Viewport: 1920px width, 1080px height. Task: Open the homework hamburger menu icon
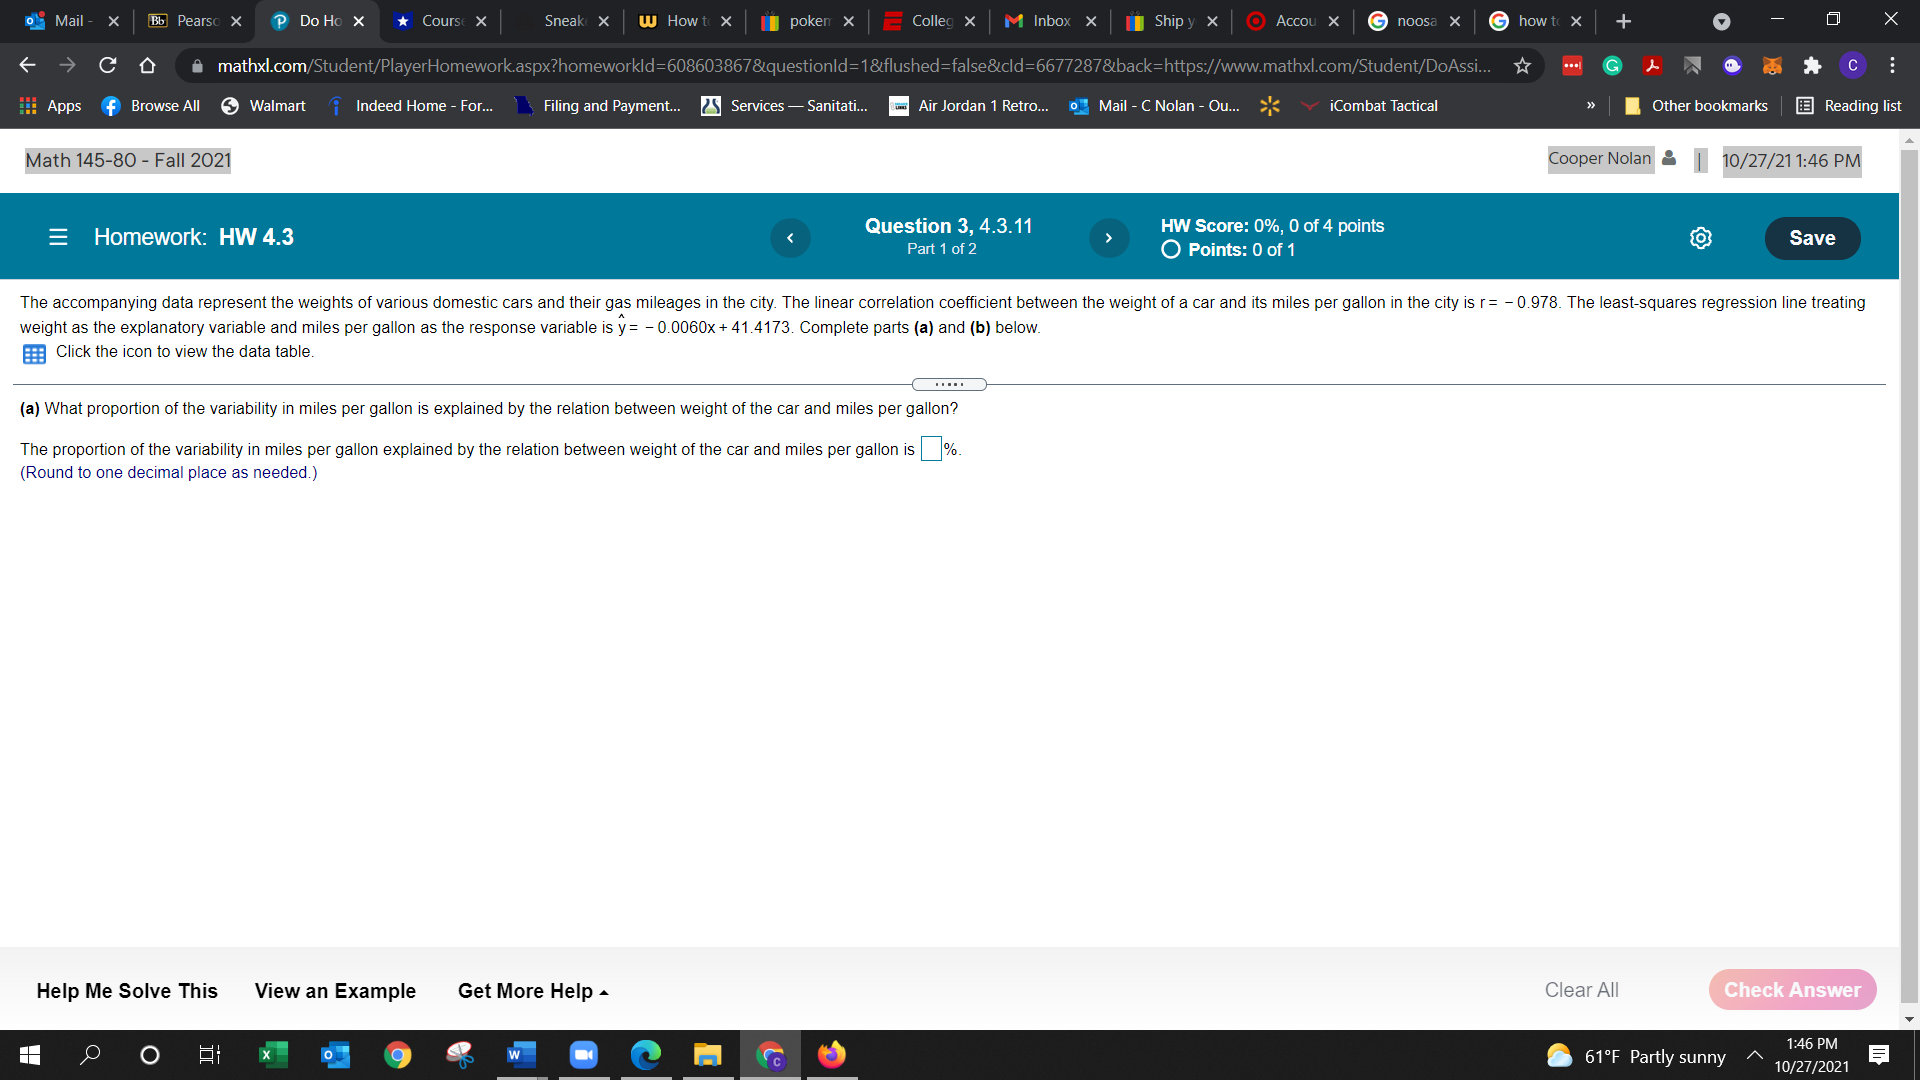click(x=58, y=237)
